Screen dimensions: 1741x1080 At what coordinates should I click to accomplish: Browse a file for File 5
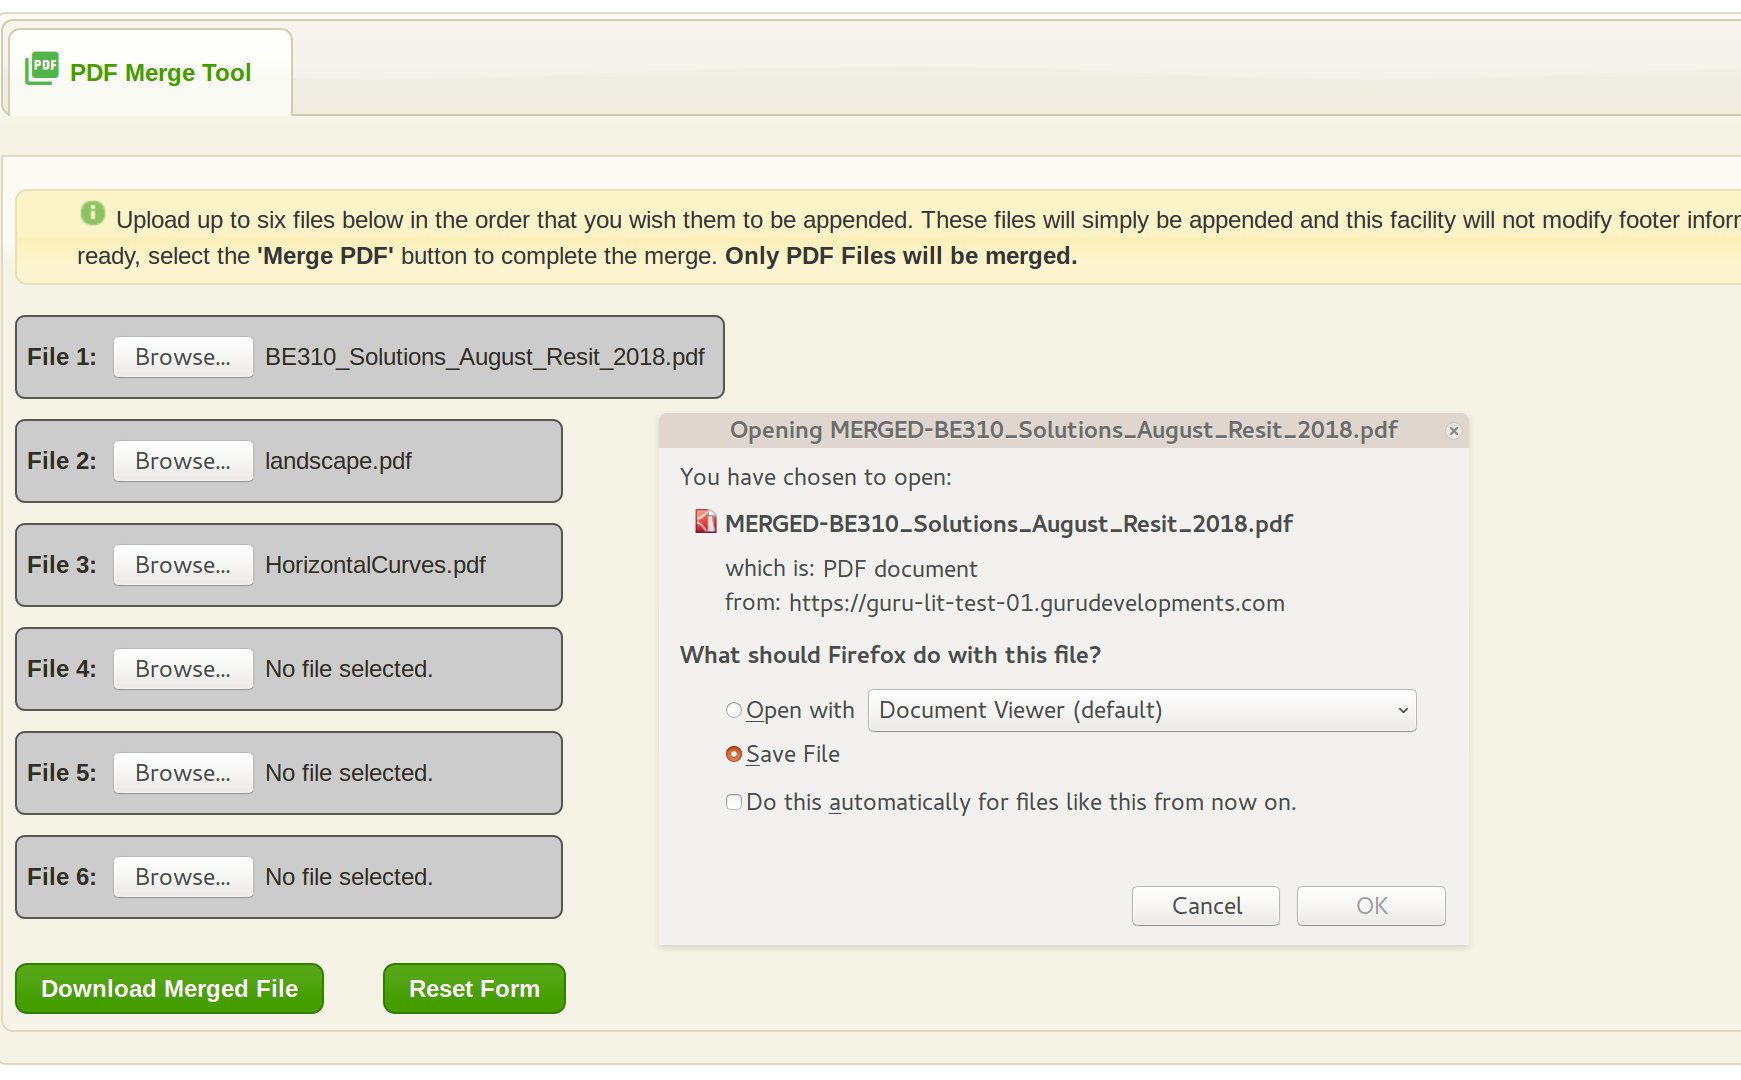tap(182, 772)
